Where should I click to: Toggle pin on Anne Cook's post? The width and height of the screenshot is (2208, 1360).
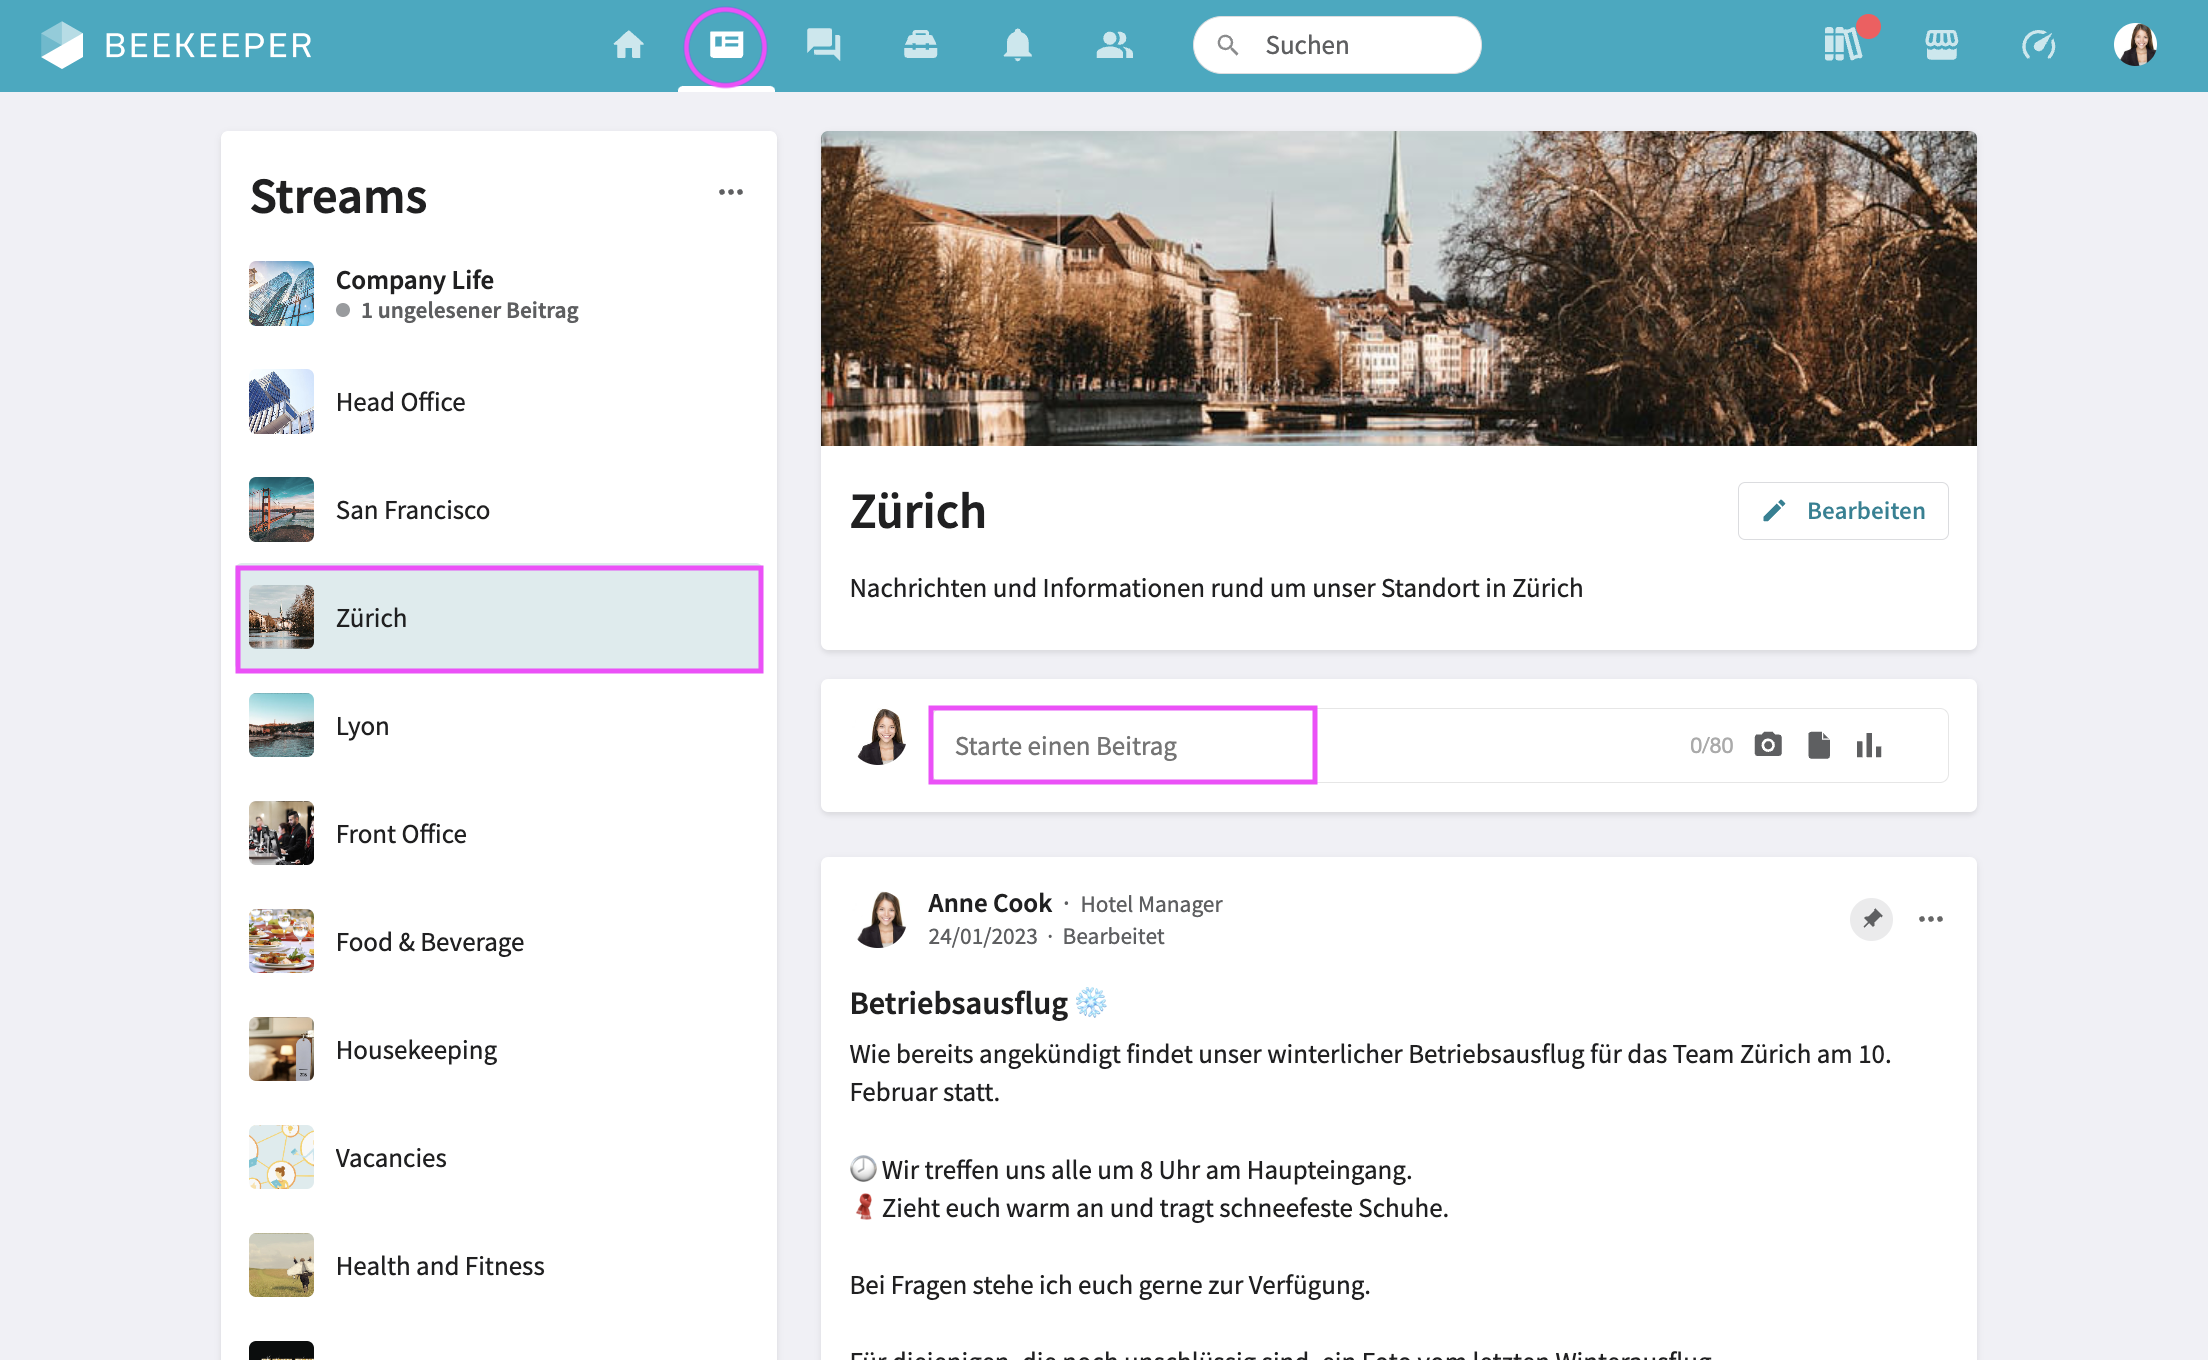pos(1871,919)
